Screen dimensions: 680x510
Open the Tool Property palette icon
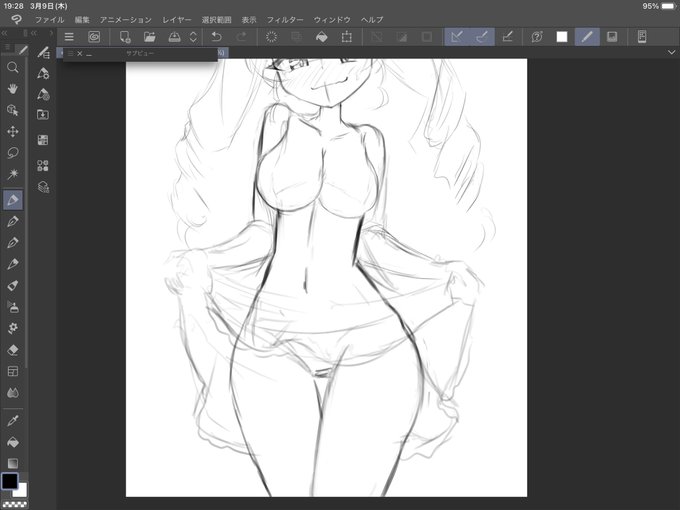tap(43, 73)
